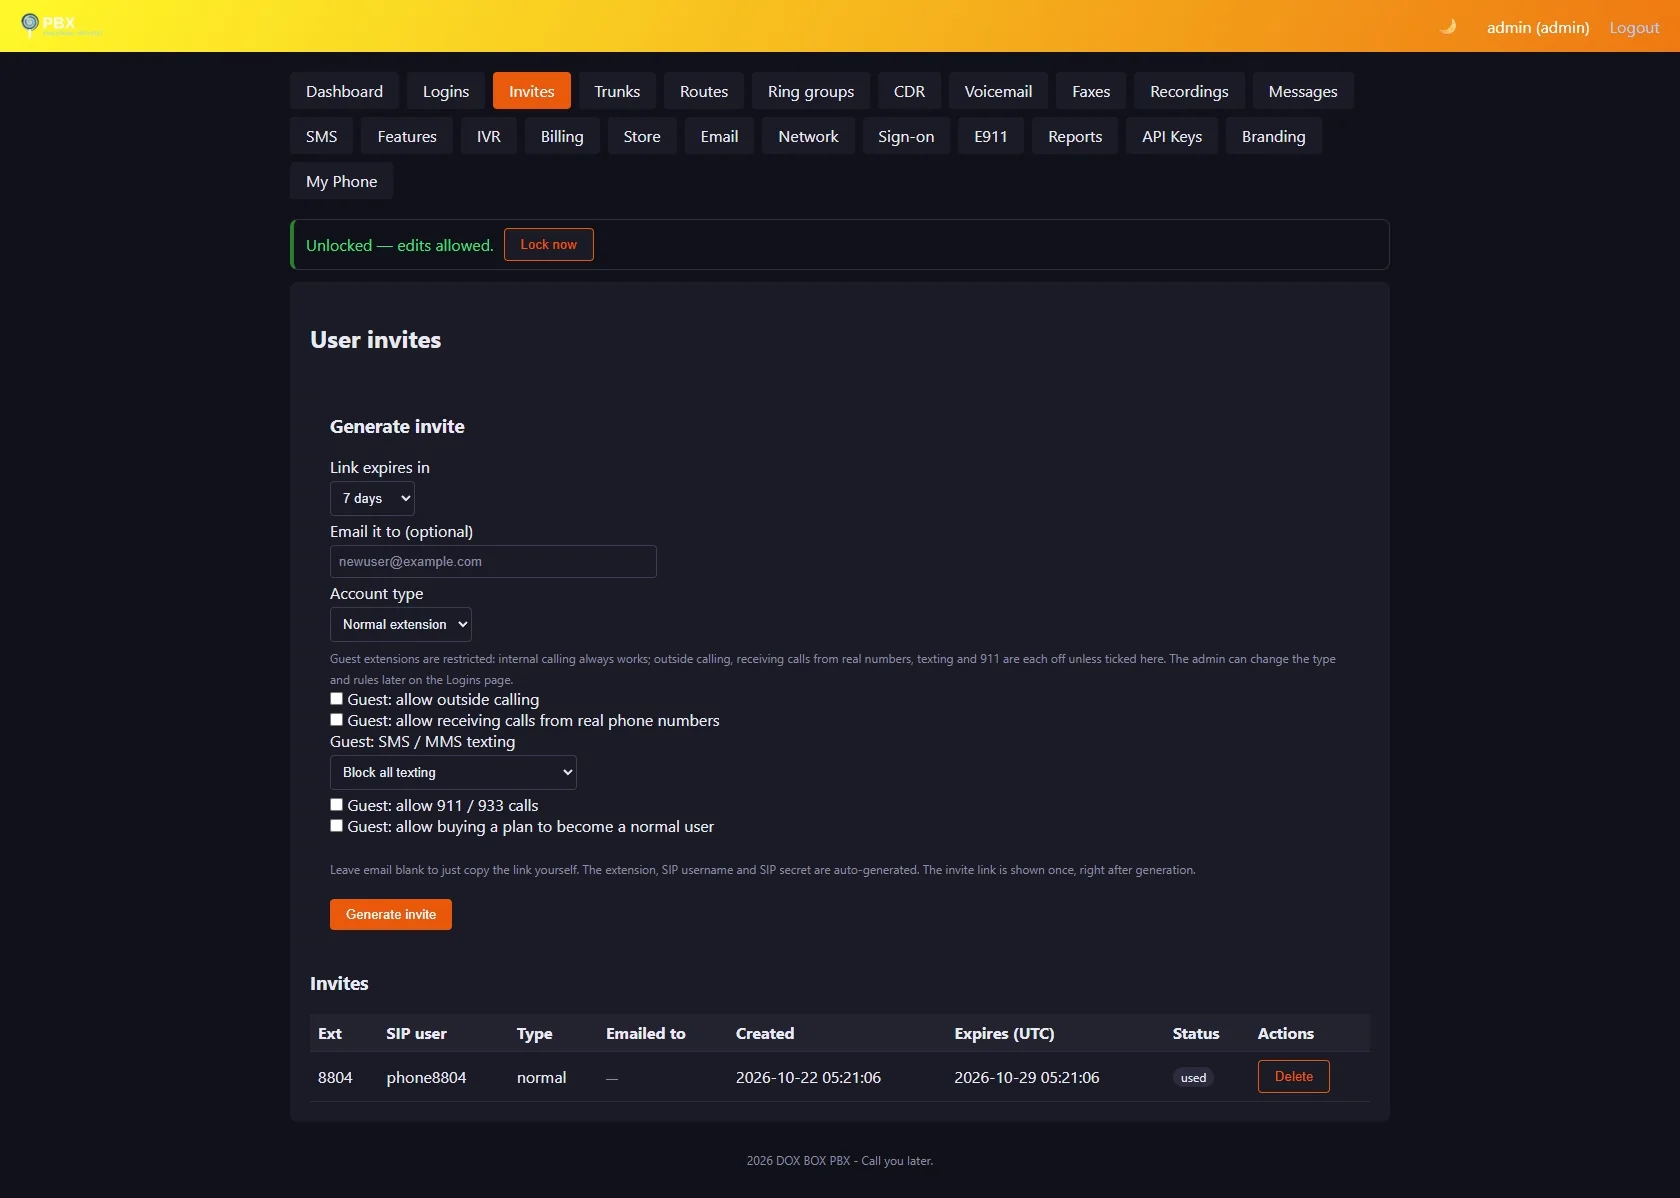The height and width of the screenshot is (1198, 1680).
Task: Switch to the E911 tab
Action: (991, 136)
